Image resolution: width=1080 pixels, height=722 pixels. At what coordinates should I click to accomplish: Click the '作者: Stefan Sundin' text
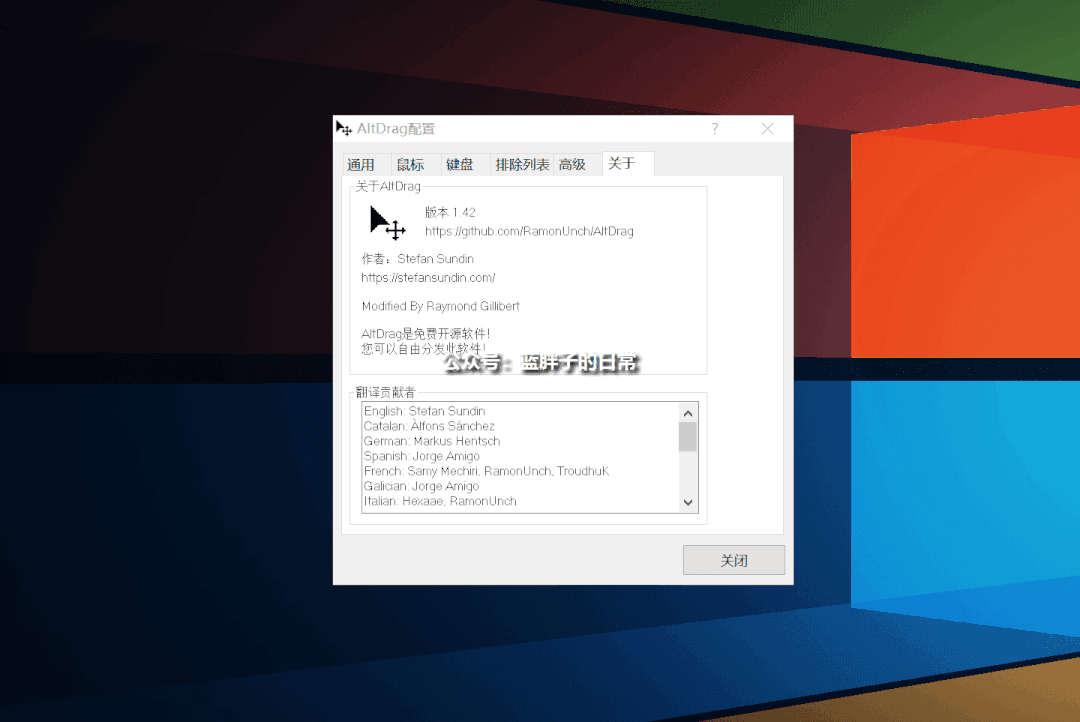(x=417, y=259)
